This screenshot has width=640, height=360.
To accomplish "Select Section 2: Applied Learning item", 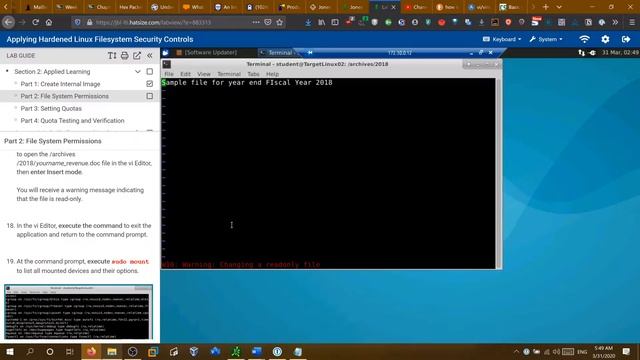I will pos(52,71).
